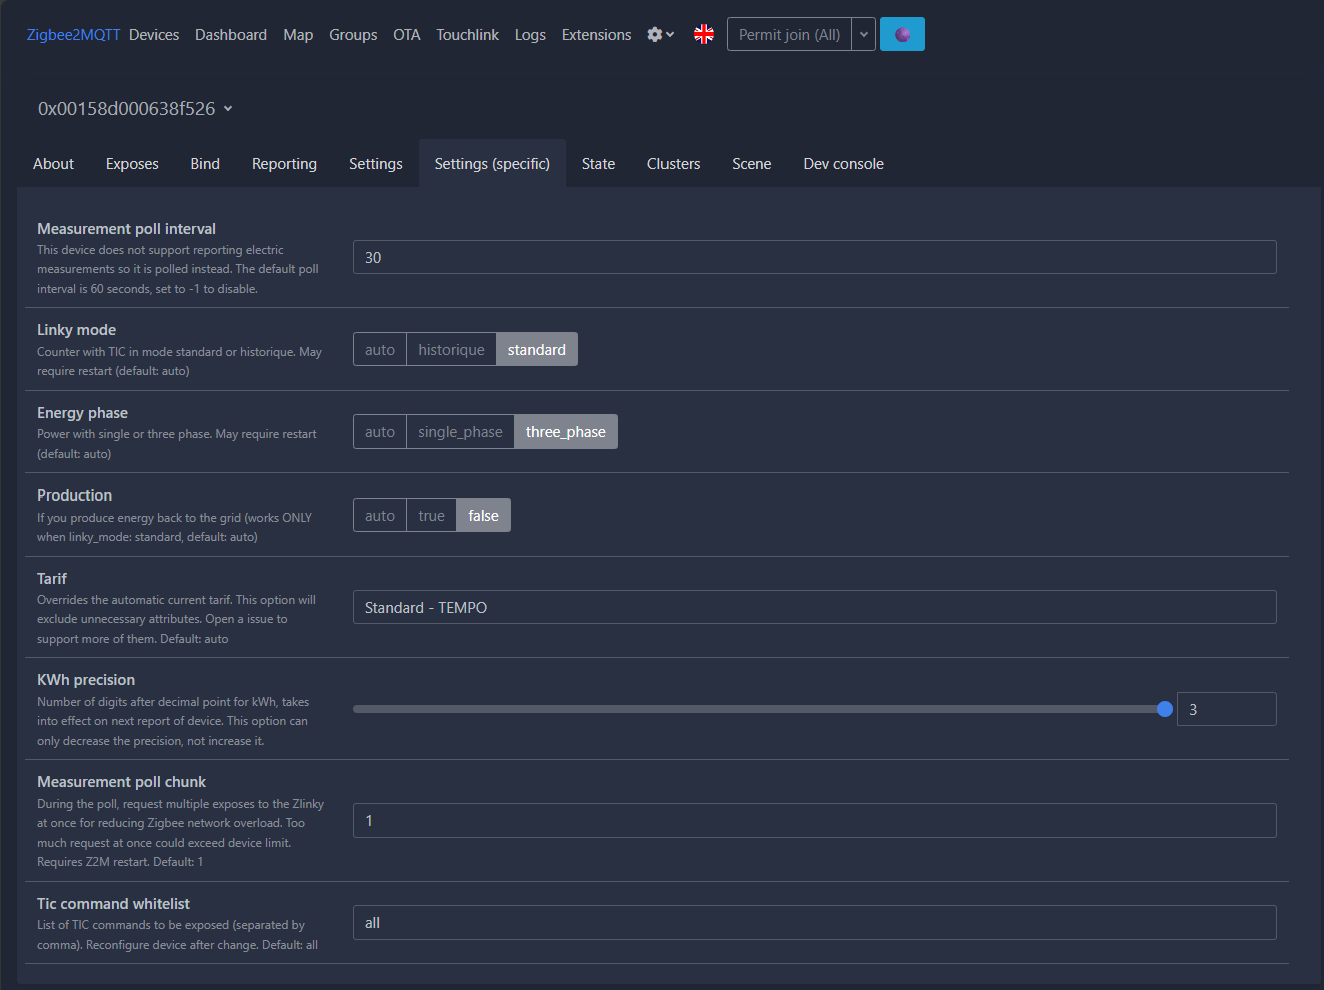Image resolution: width=1324 pixels, height=990 pixels.
Task: Select auto for Linky mode
Action: click(x=380, y=350)
